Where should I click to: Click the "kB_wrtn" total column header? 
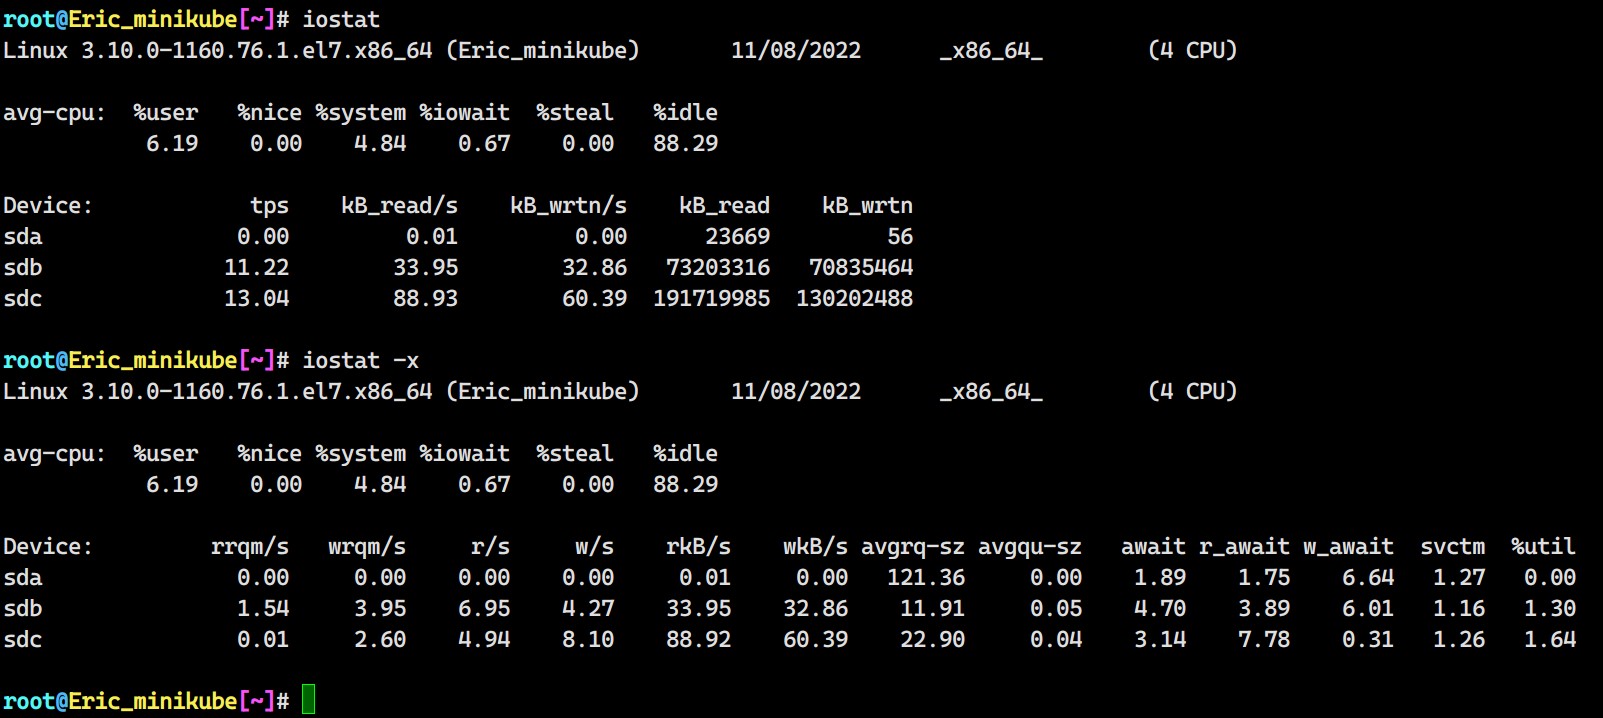click(x=867, y=206)
